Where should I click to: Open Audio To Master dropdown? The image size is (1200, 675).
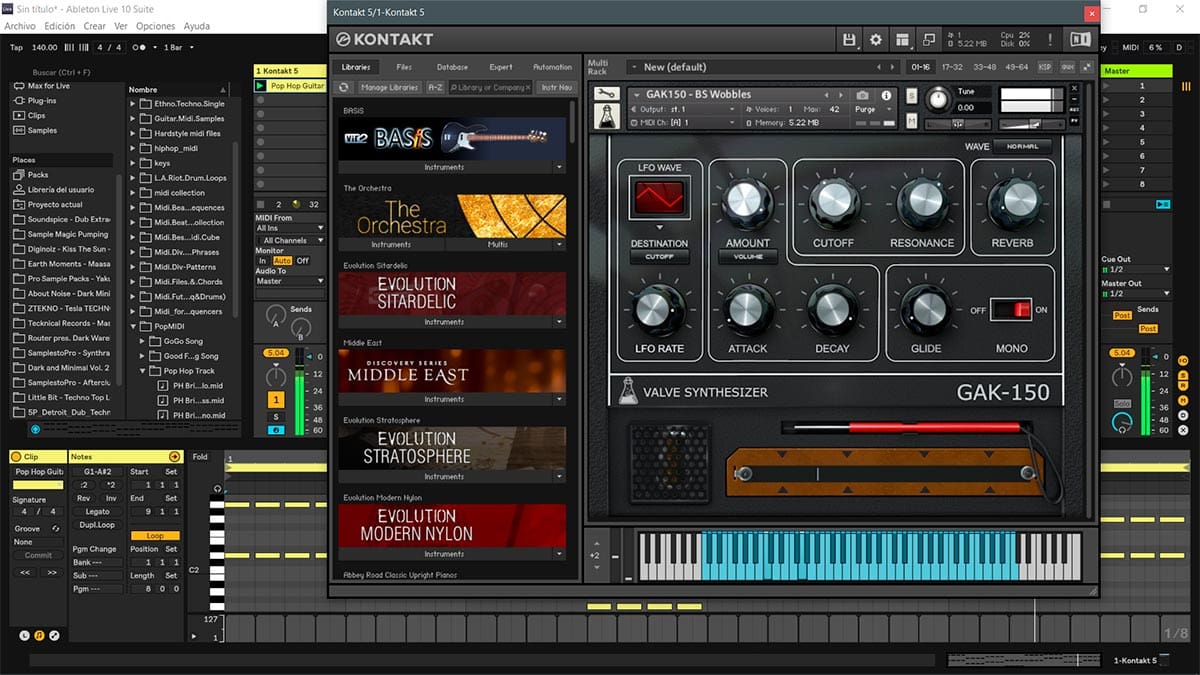(290, 281)
